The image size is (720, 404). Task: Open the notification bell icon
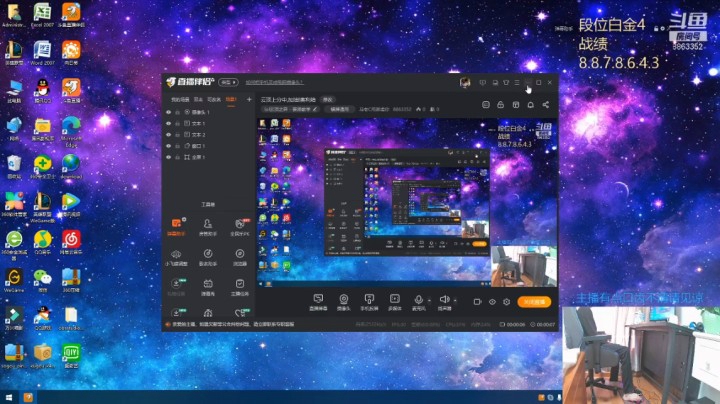[530, 105]
